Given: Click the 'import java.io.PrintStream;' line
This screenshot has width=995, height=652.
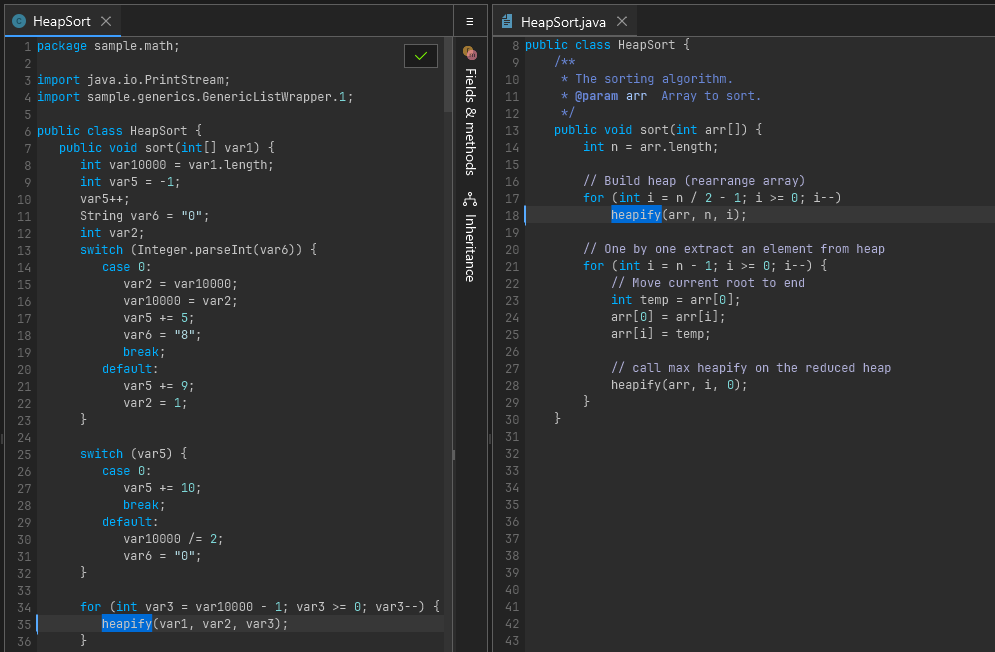Looking at the screenshot, I should pyautogui.click(x=133, y=79).
